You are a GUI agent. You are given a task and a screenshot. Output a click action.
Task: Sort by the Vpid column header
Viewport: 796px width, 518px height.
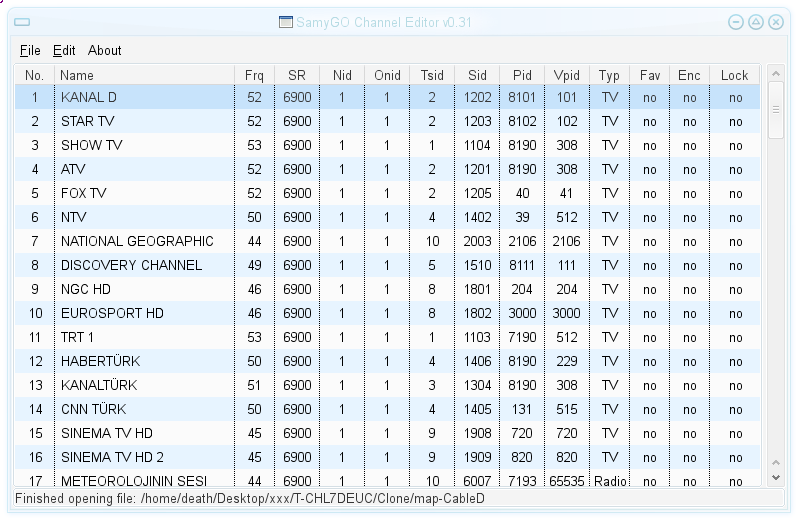click(567, 75)
